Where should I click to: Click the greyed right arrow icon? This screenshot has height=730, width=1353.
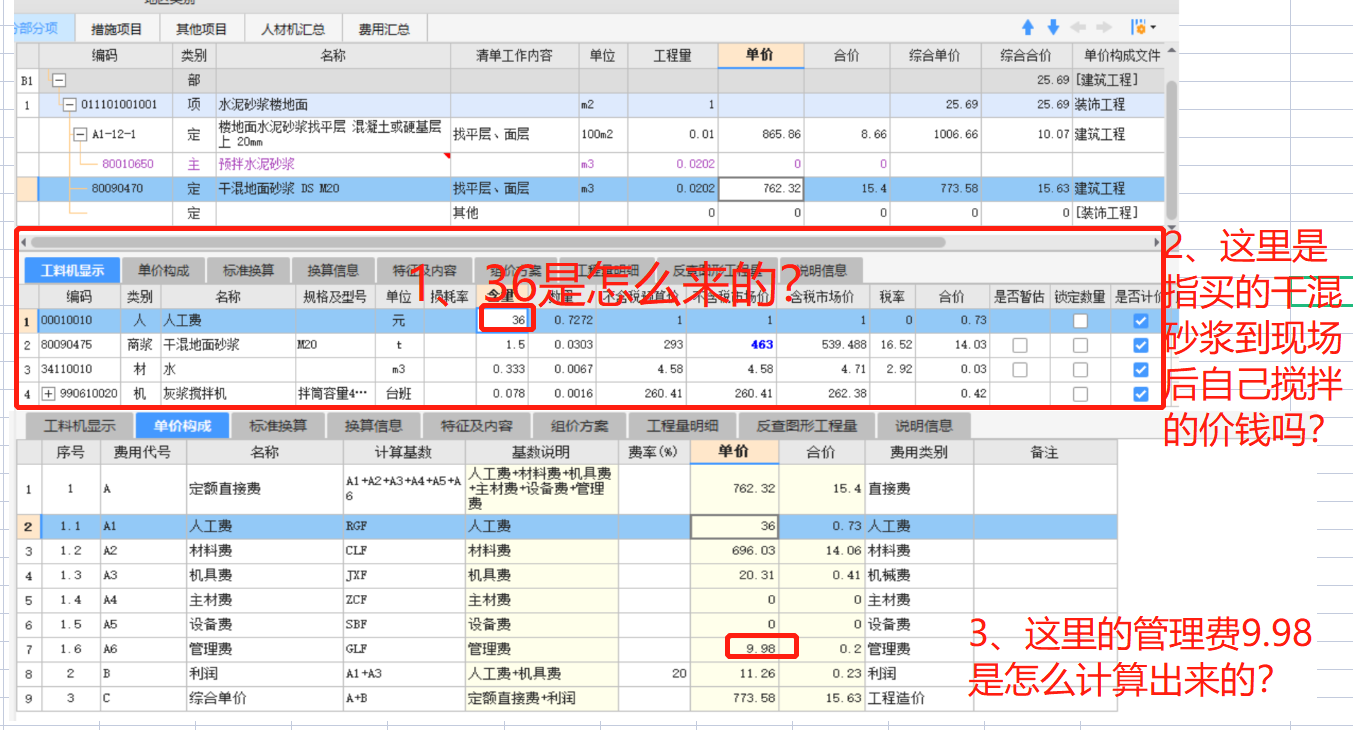point(1104,28)
